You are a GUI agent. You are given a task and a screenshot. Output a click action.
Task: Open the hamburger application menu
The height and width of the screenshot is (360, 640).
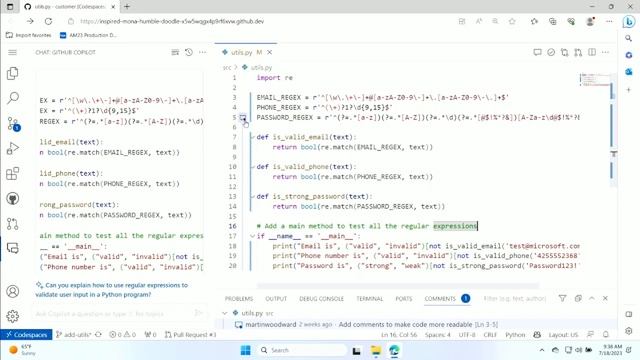click(13, 52)
